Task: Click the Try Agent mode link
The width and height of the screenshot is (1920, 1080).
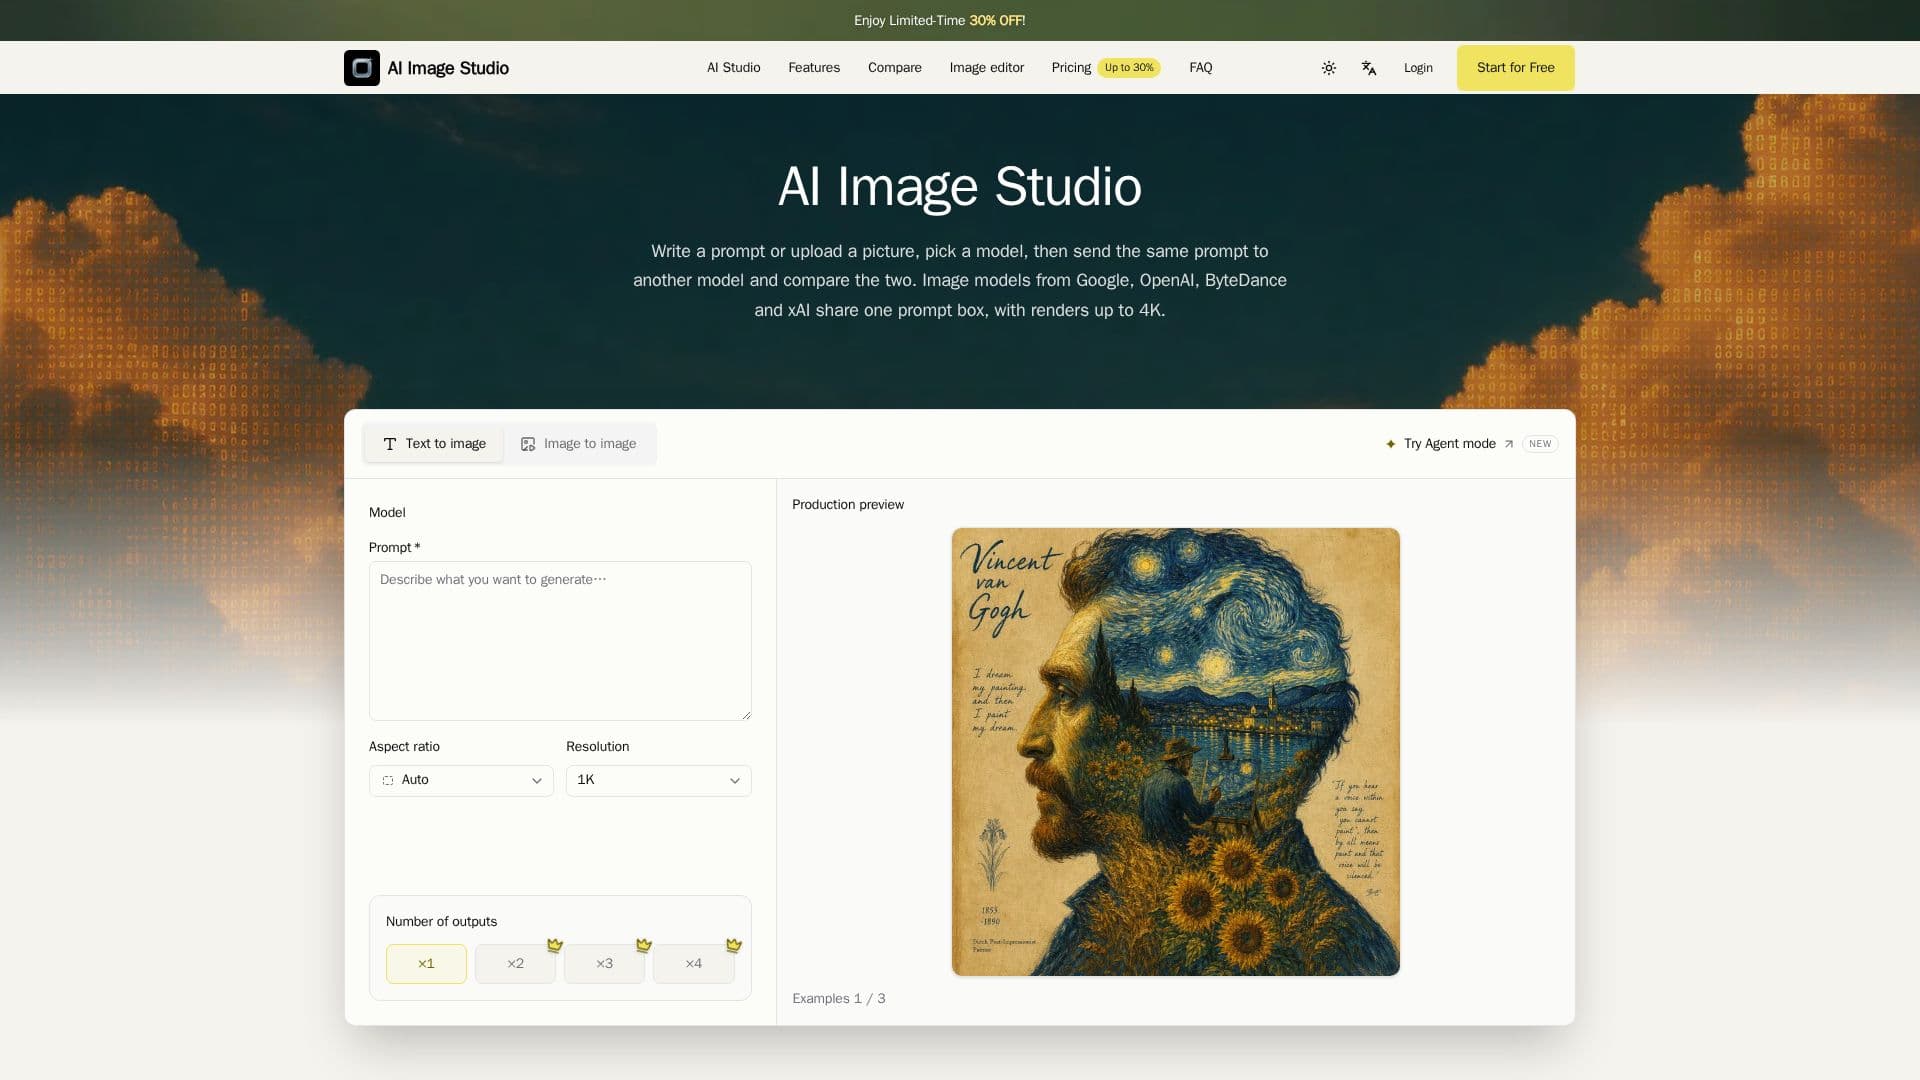Action: tap(1450, 444)
